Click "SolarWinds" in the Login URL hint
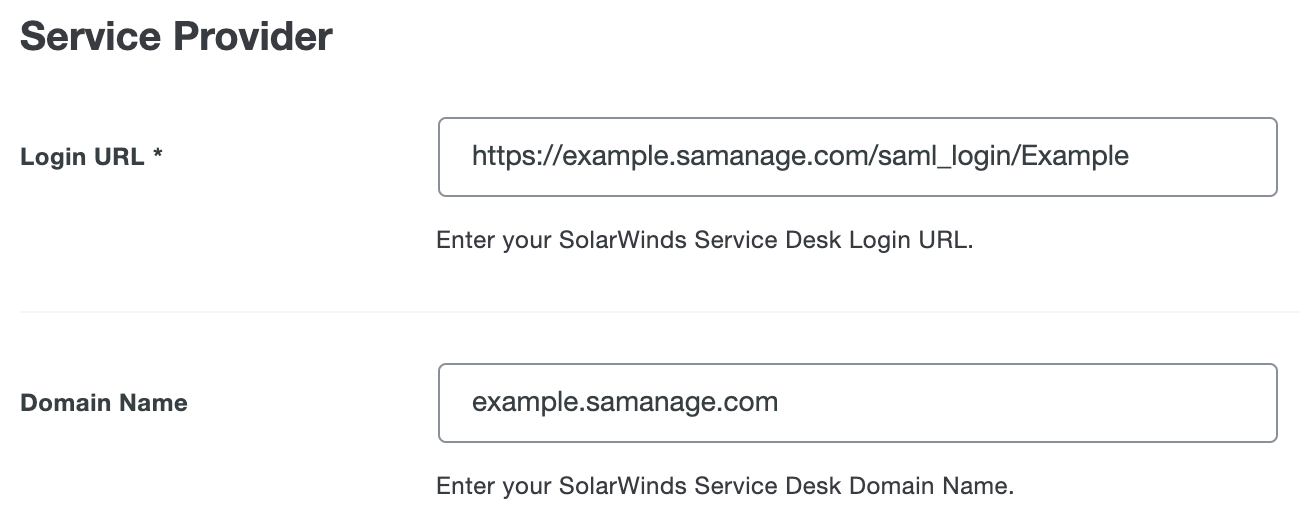1300x516 pixels. 588,241
